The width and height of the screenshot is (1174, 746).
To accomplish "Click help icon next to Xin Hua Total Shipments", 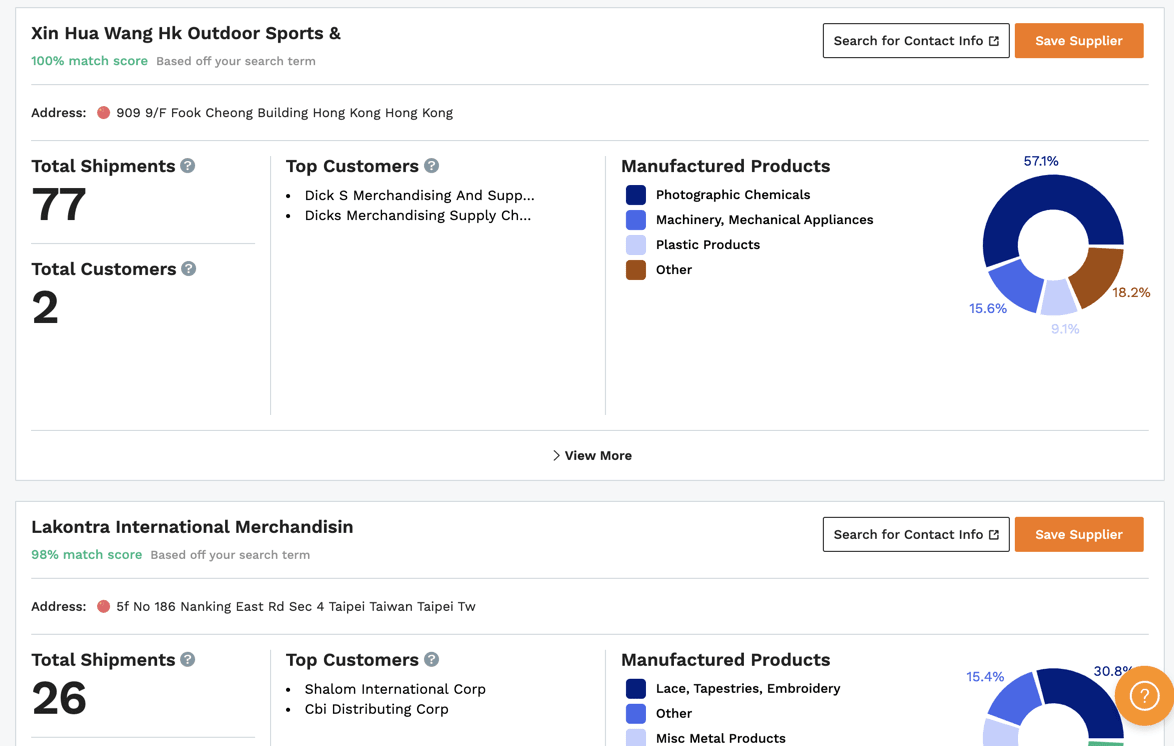I will tap(187, 166).
